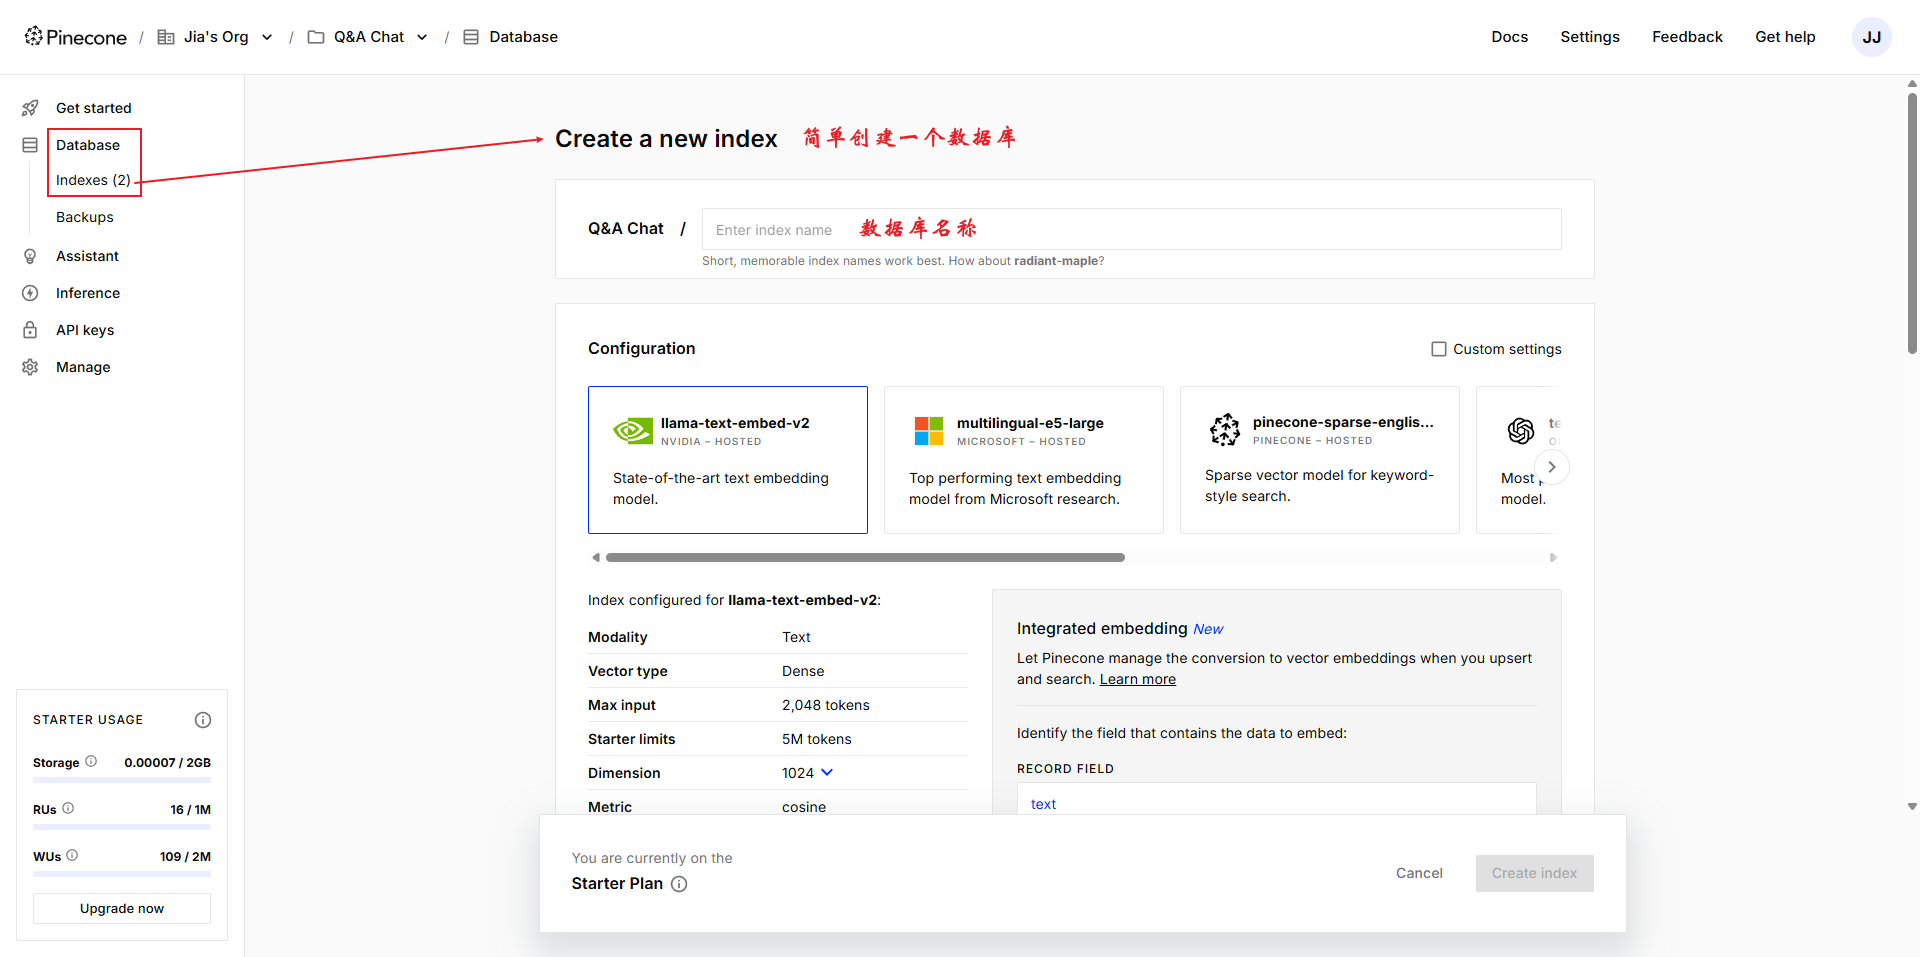This screenshot has height=957, width=1920.
Task: Open Settings in the top bar
Action: click(1589, 37)
